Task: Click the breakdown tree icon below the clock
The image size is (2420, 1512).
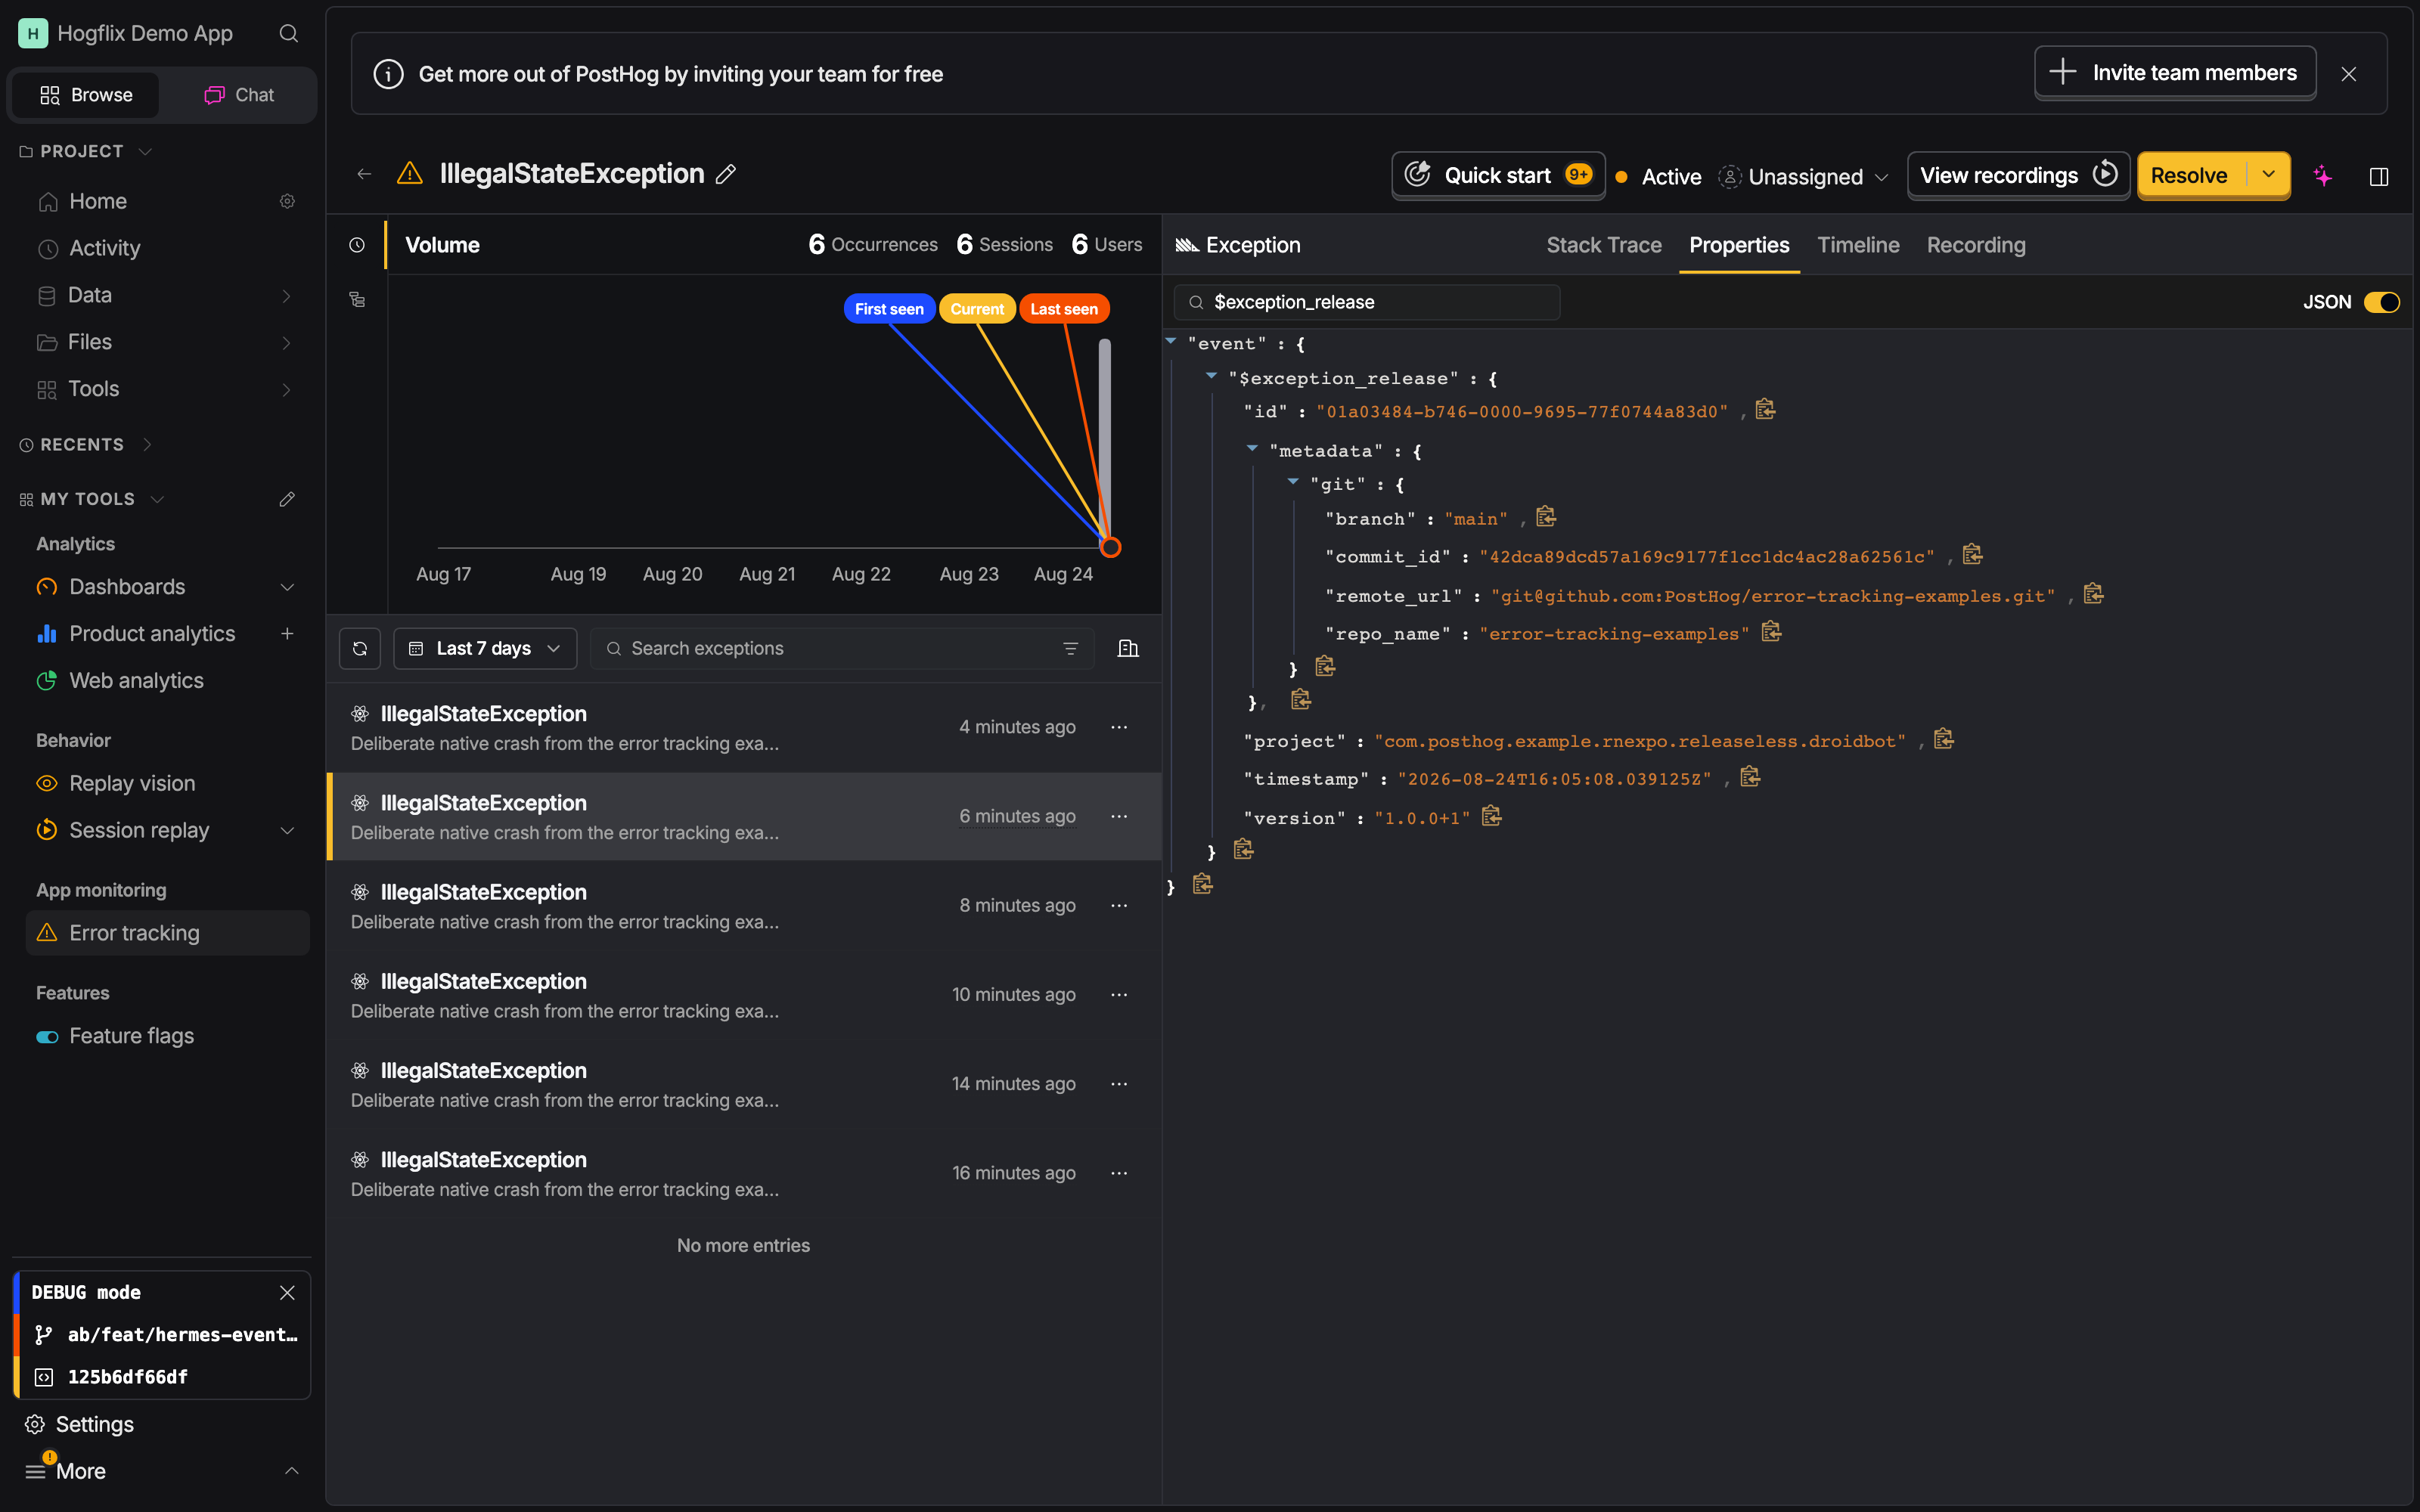Action: [x=357, y=300]
